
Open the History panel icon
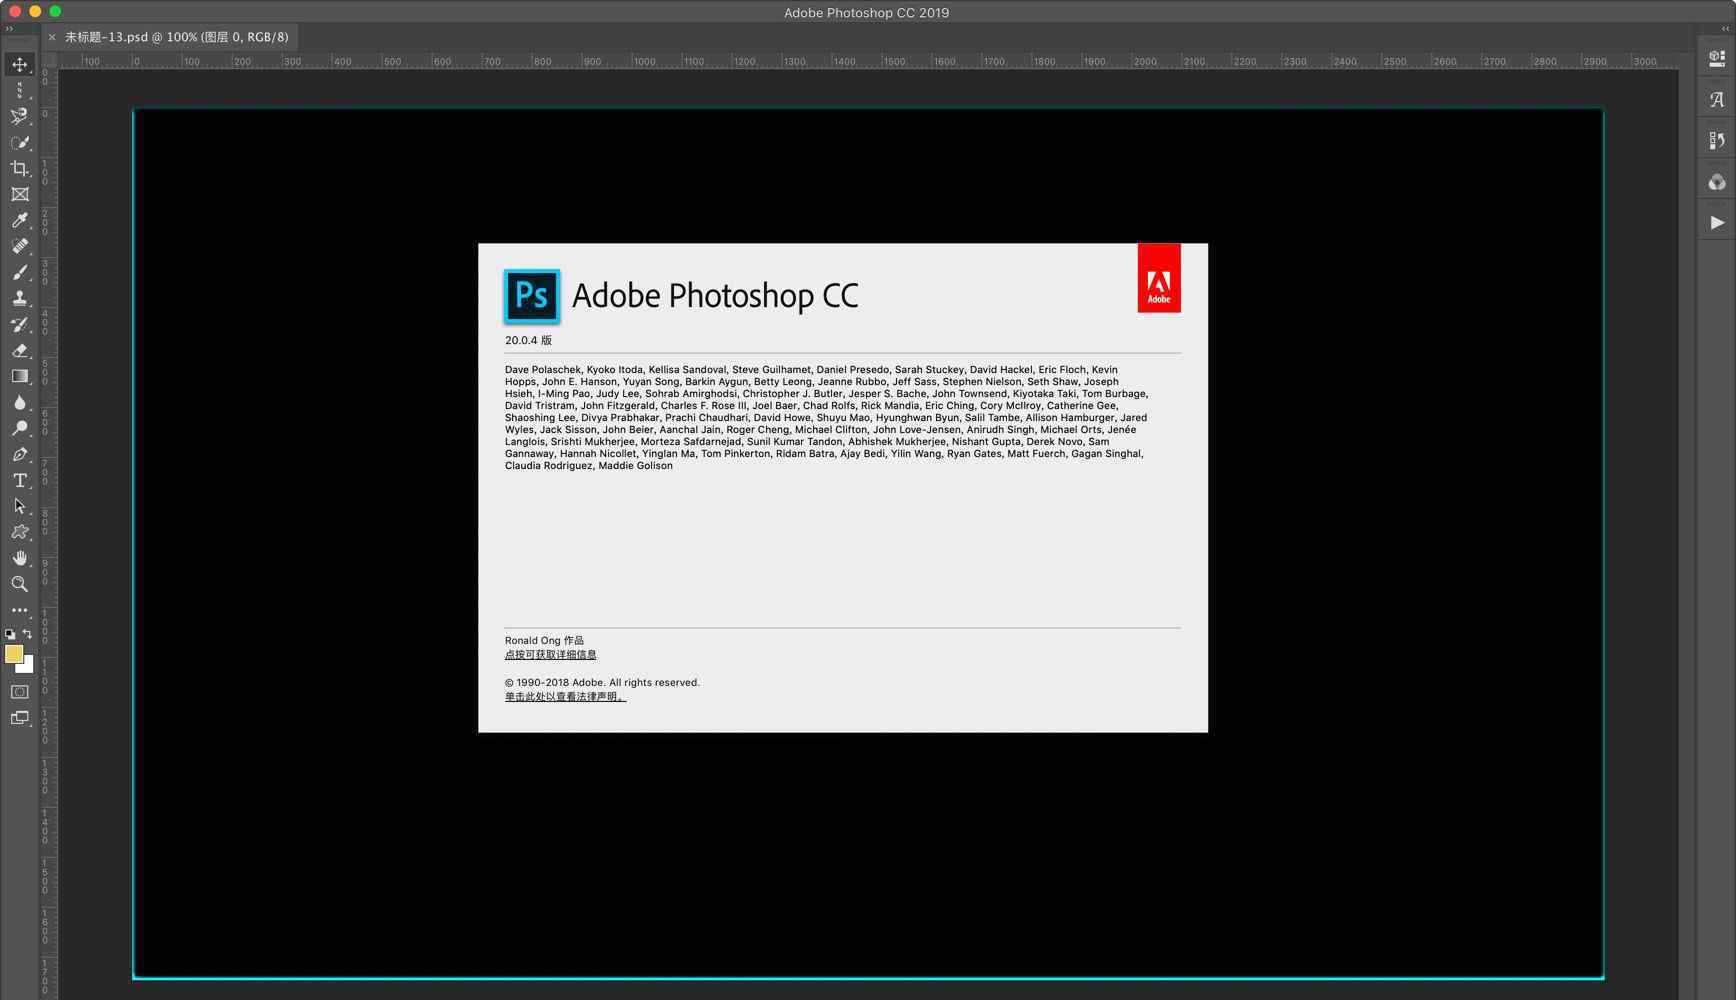(1716, 141)
